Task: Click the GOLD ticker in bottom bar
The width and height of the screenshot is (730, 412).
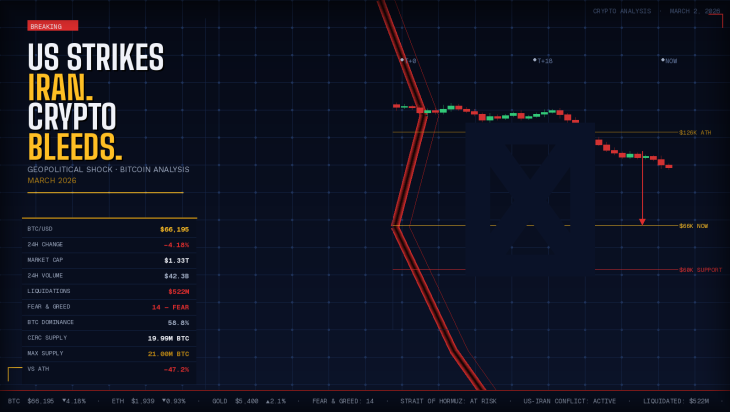Action: click(x=236, y=400)
